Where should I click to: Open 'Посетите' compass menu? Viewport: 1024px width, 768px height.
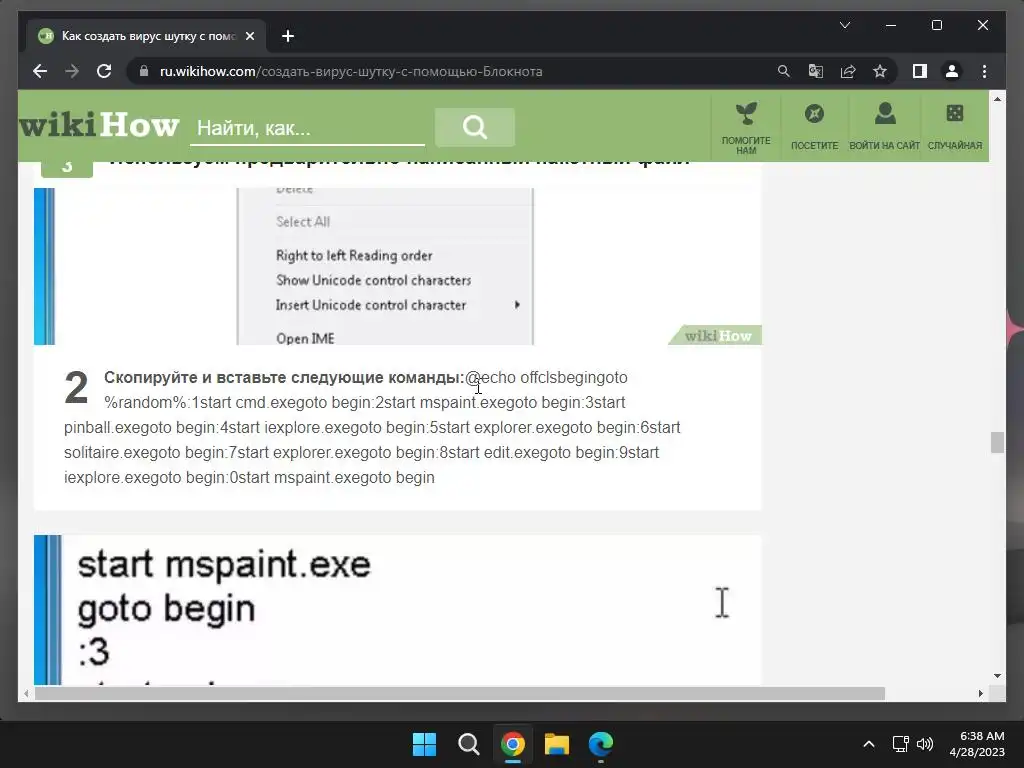tap(814, 128)
